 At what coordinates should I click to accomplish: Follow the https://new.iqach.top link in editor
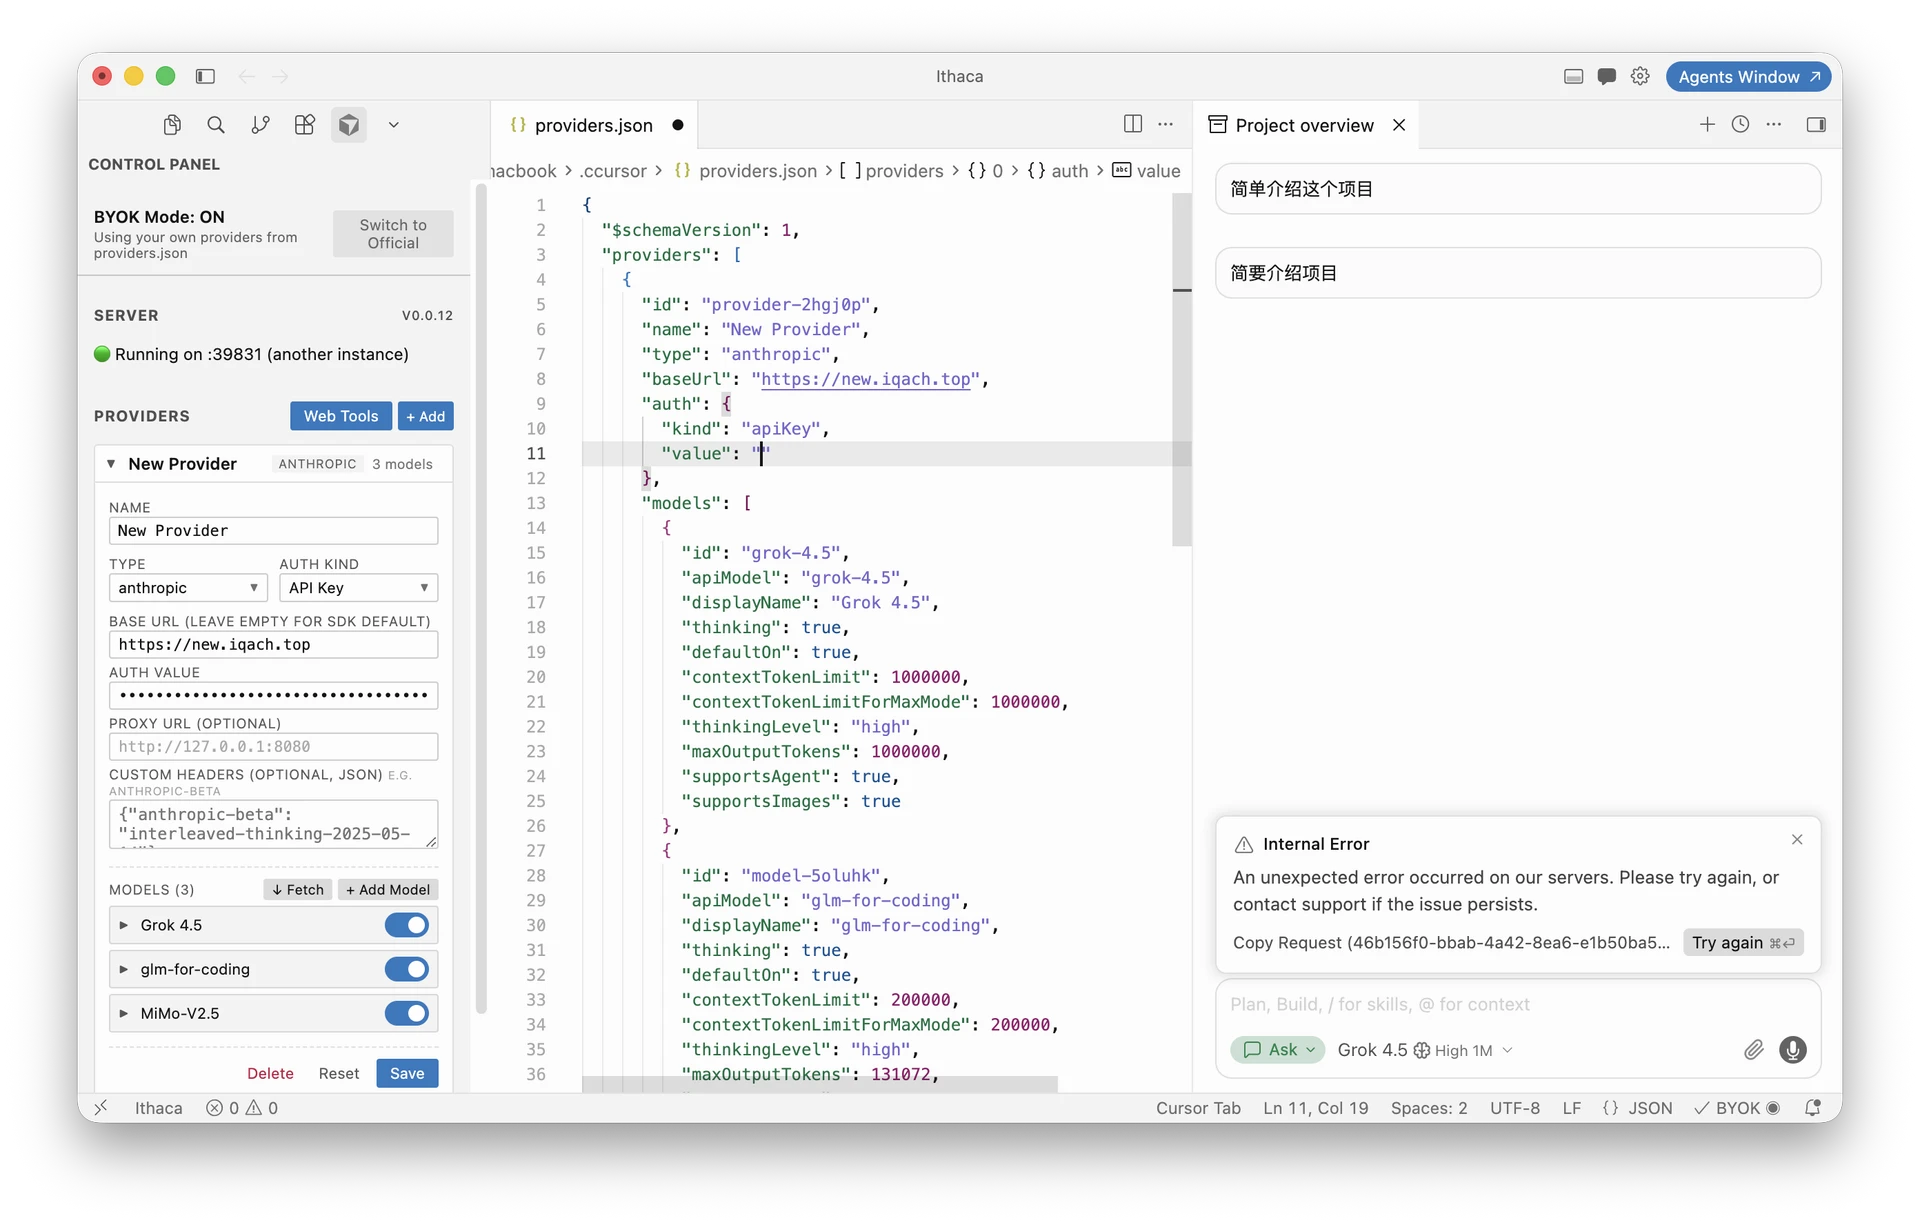point(866,379)
